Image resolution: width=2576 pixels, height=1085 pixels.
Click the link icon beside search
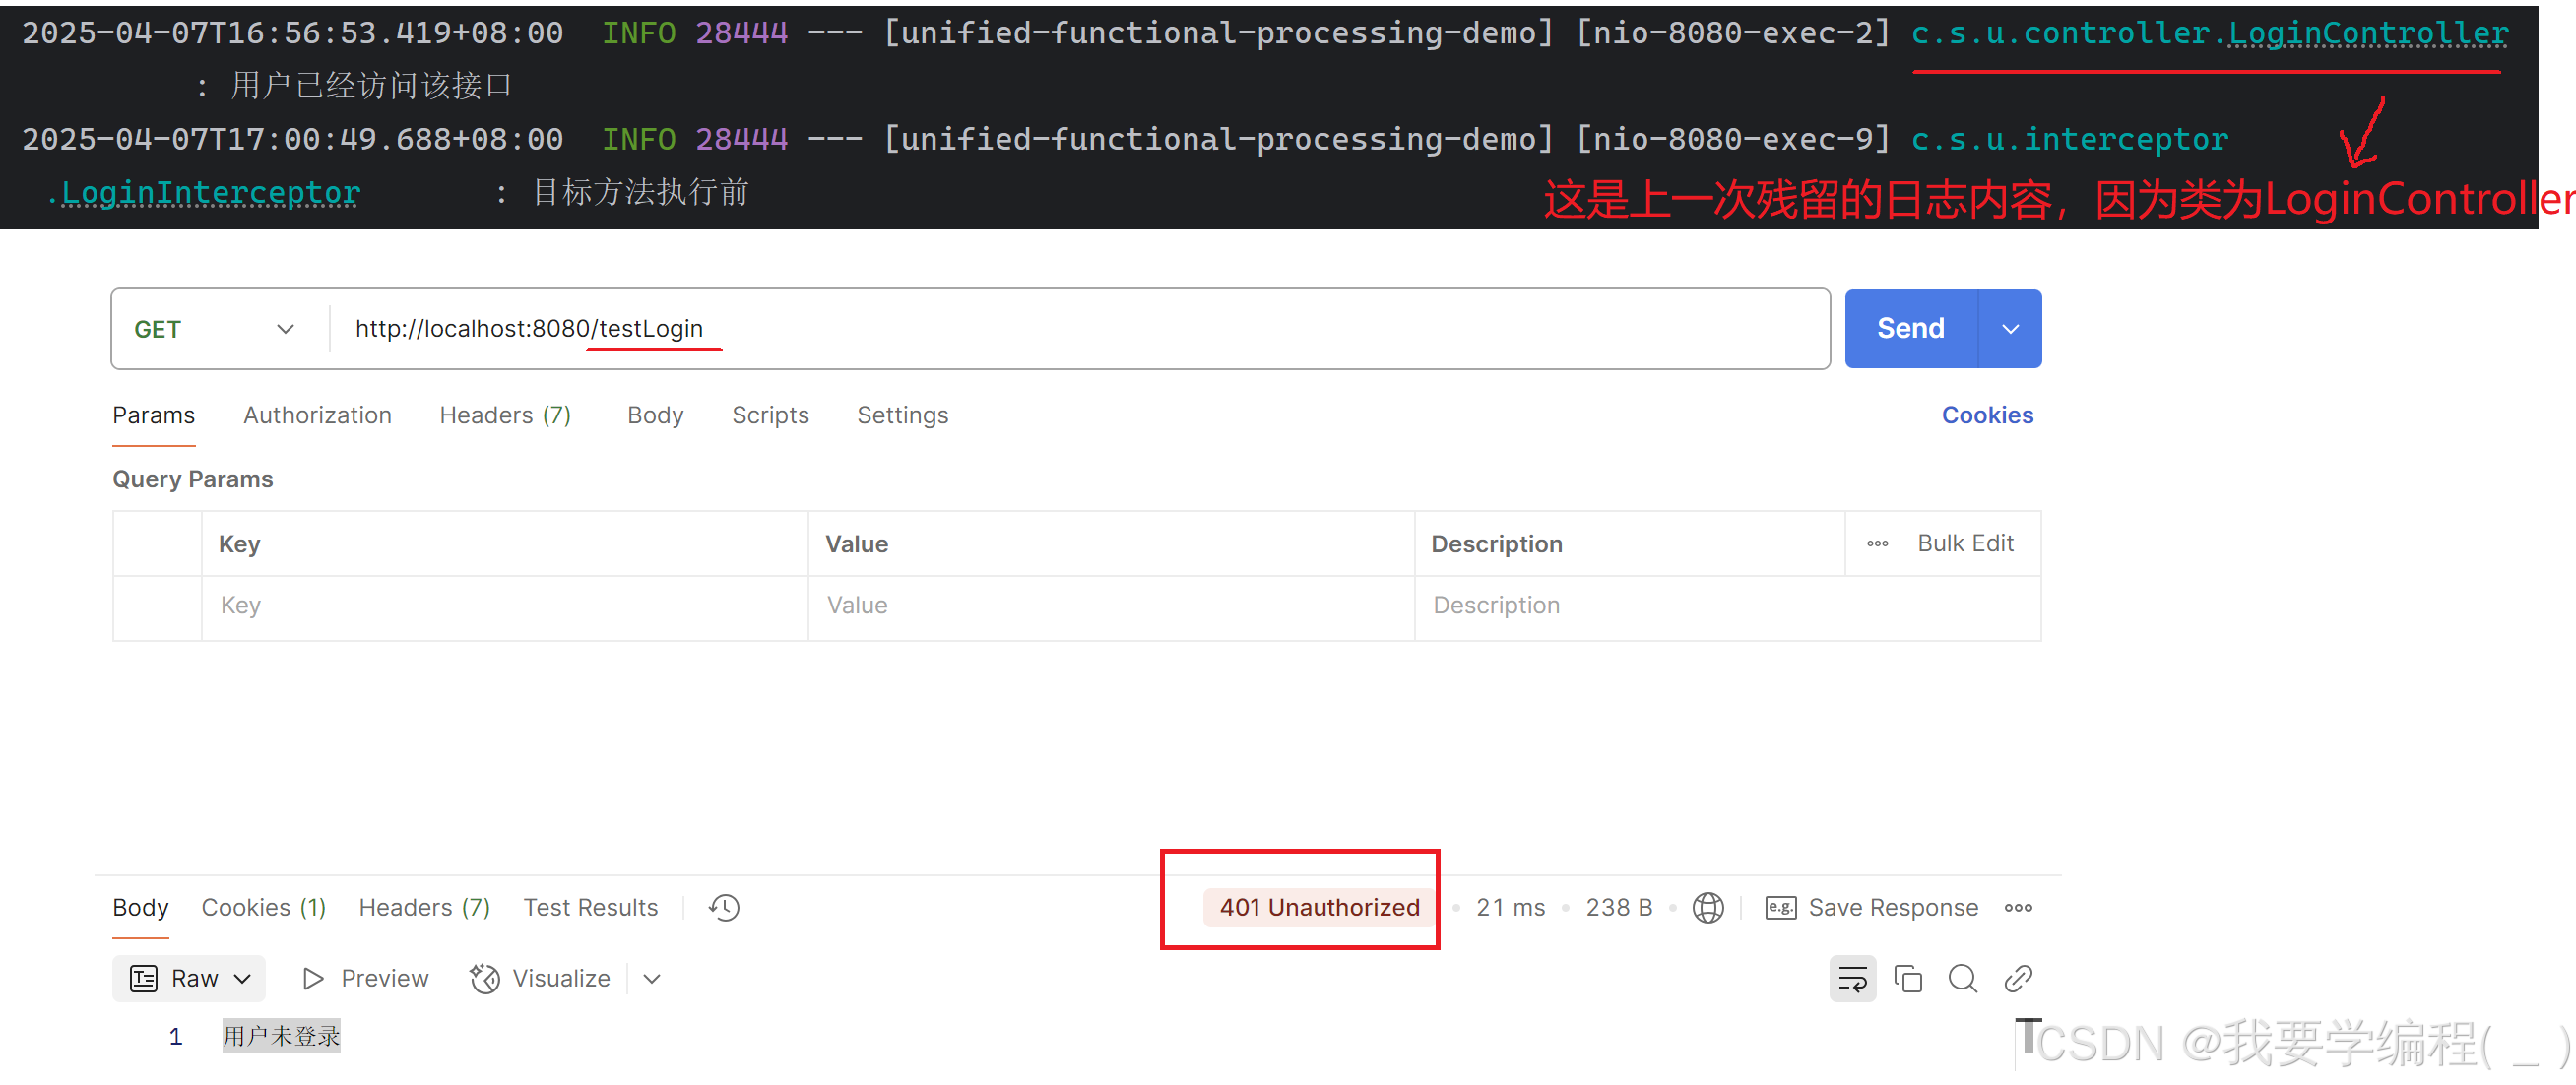(2018, 978)
